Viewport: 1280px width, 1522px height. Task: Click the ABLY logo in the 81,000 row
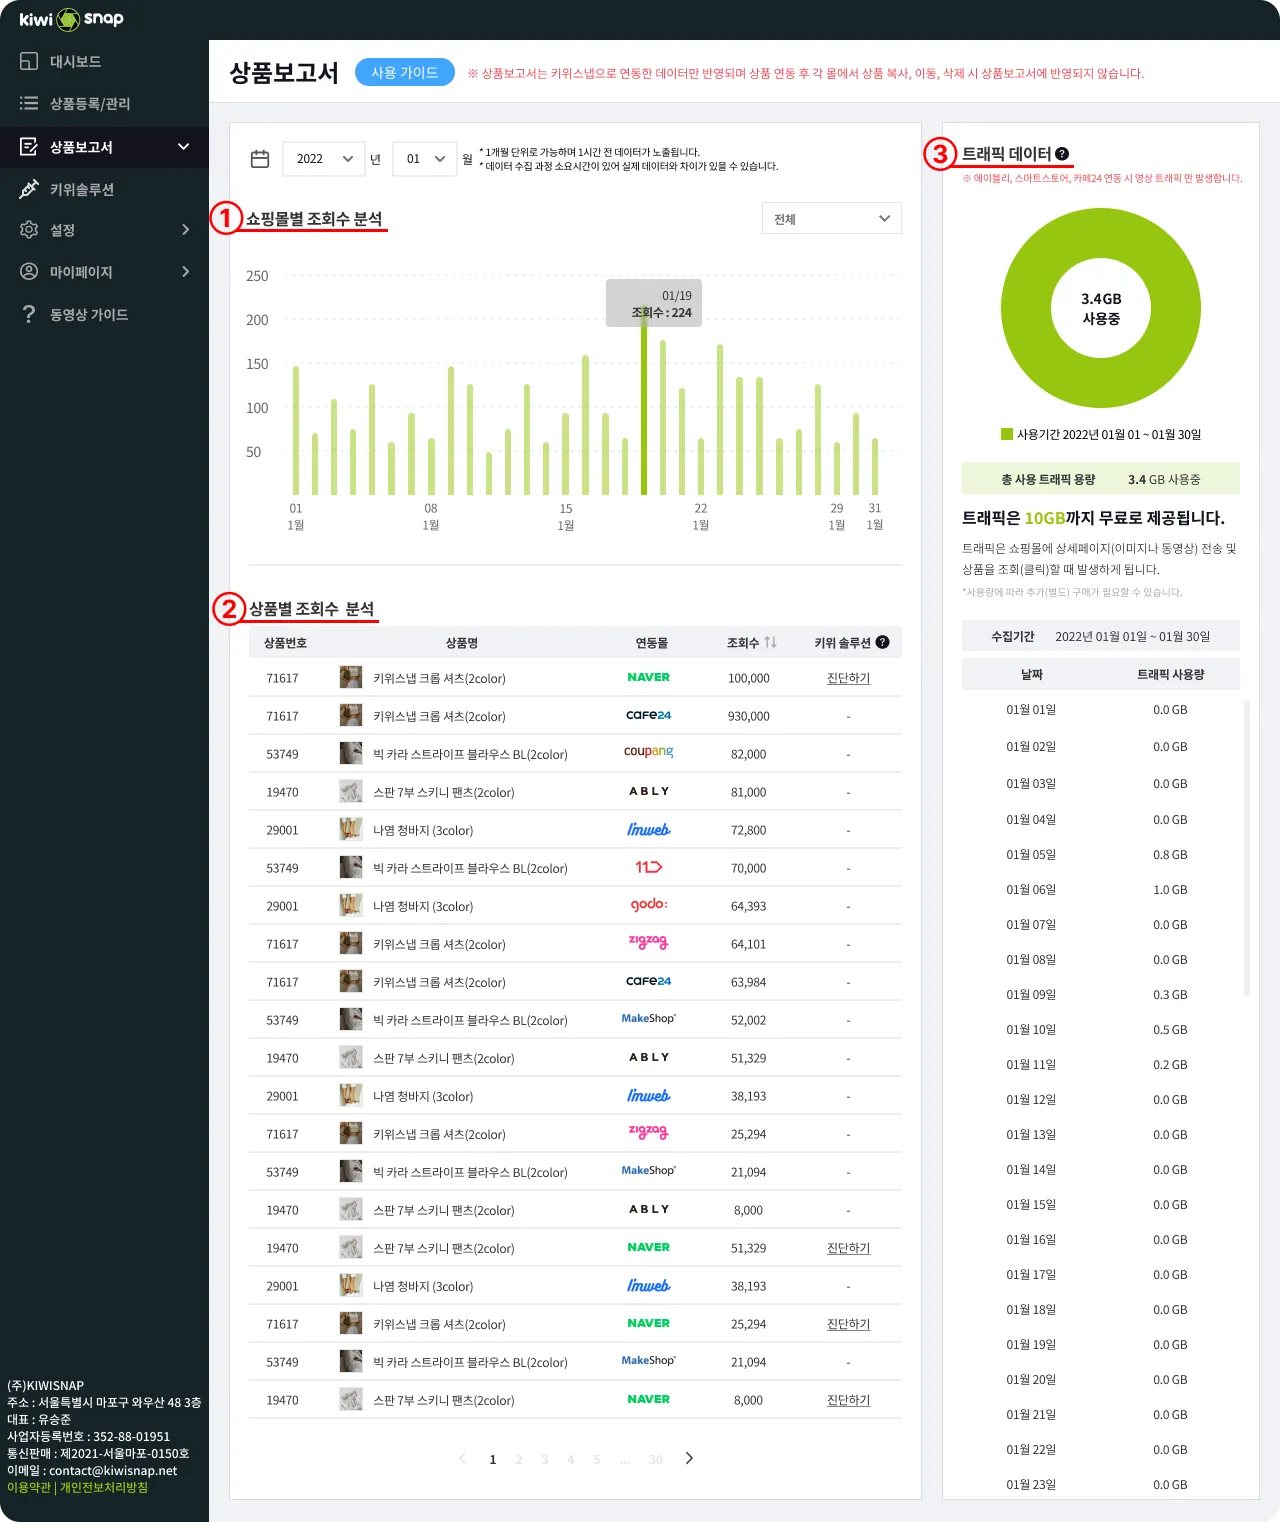click(649, 791)
